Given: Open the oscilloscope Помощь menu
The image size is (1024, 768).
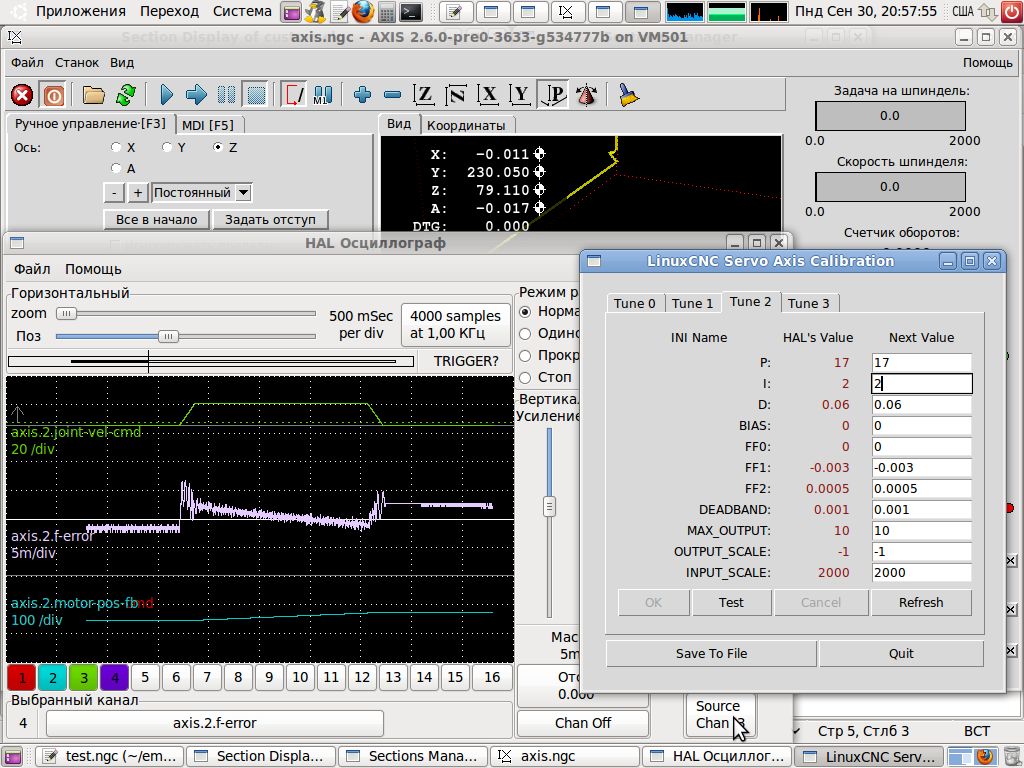Looking at the screenshot, I should tap(93, 269).
